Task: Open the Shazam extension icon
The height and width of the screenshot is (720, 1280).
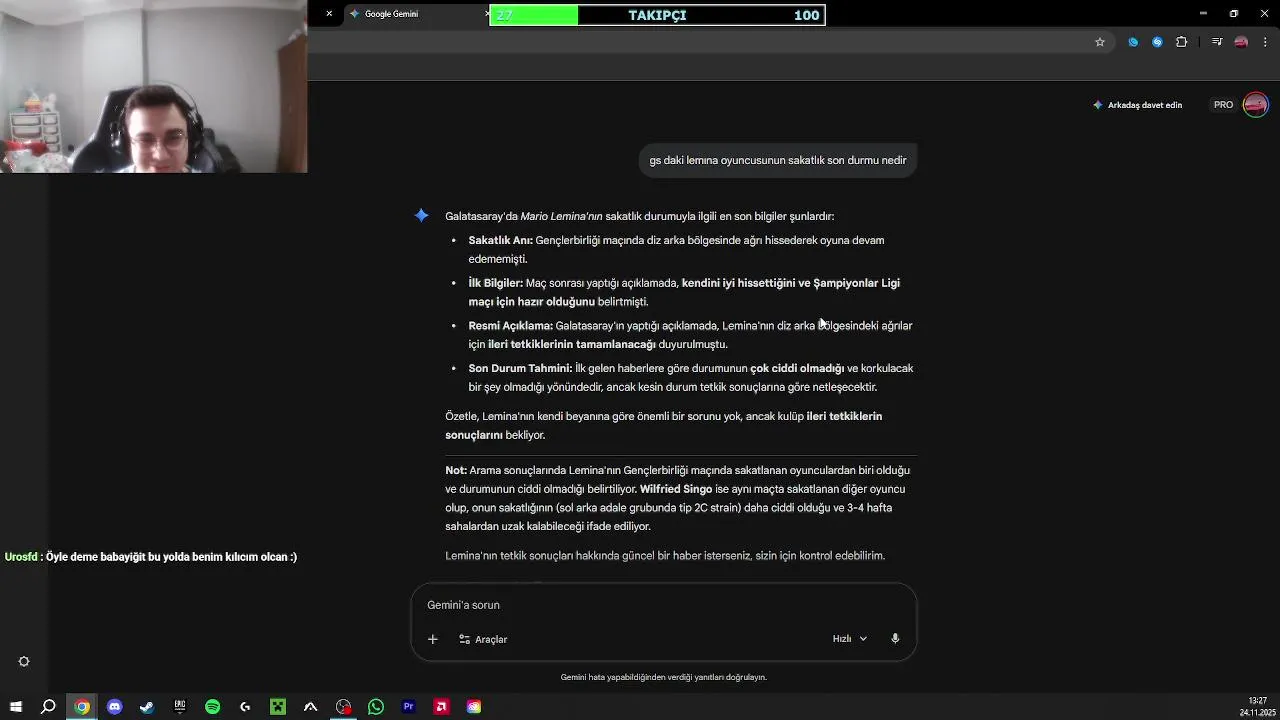Action: click(1157, 42)
